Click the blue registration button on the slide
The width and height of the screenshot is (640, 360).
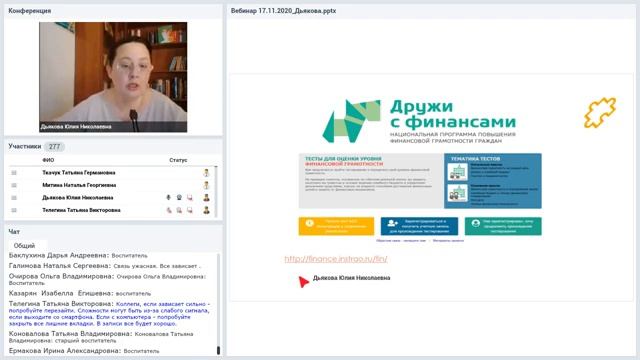420,226
